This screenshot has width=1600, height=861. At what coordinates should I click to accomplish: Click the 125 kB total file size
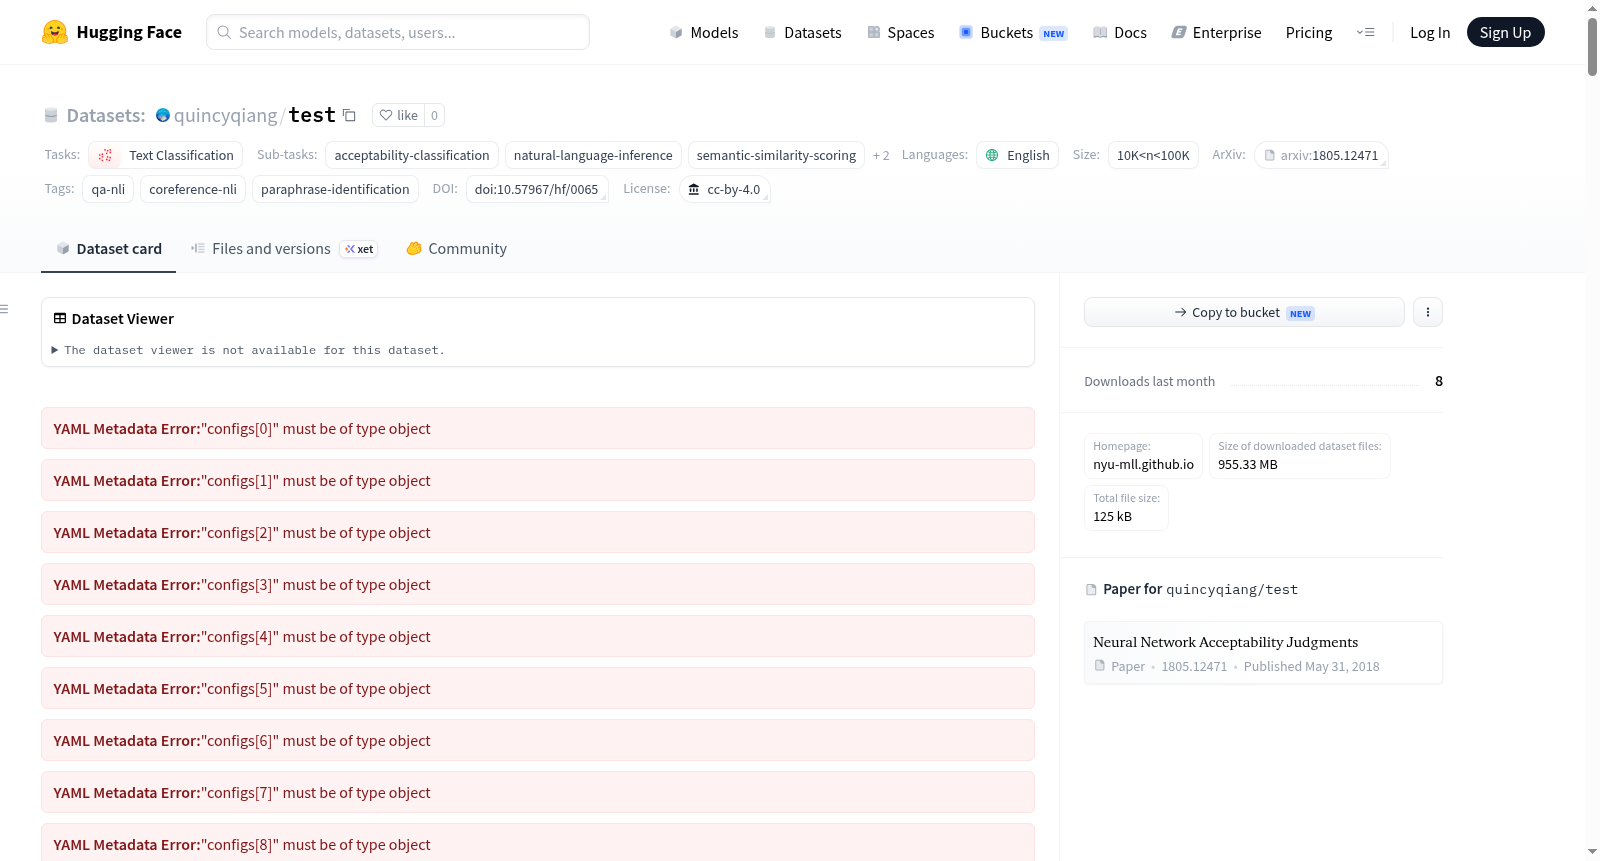coord(1112,516)
